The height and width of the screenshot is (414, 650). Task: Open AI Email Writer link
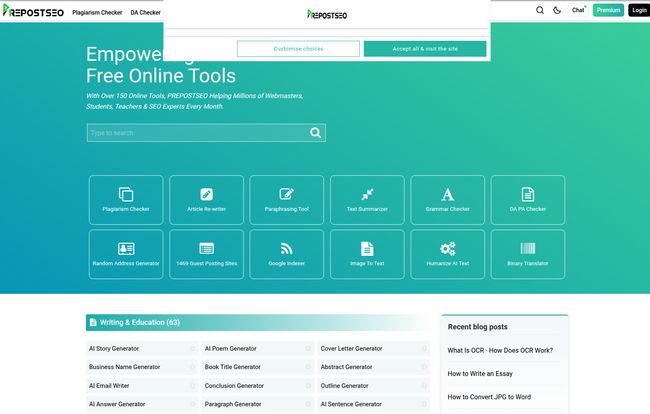109,385
